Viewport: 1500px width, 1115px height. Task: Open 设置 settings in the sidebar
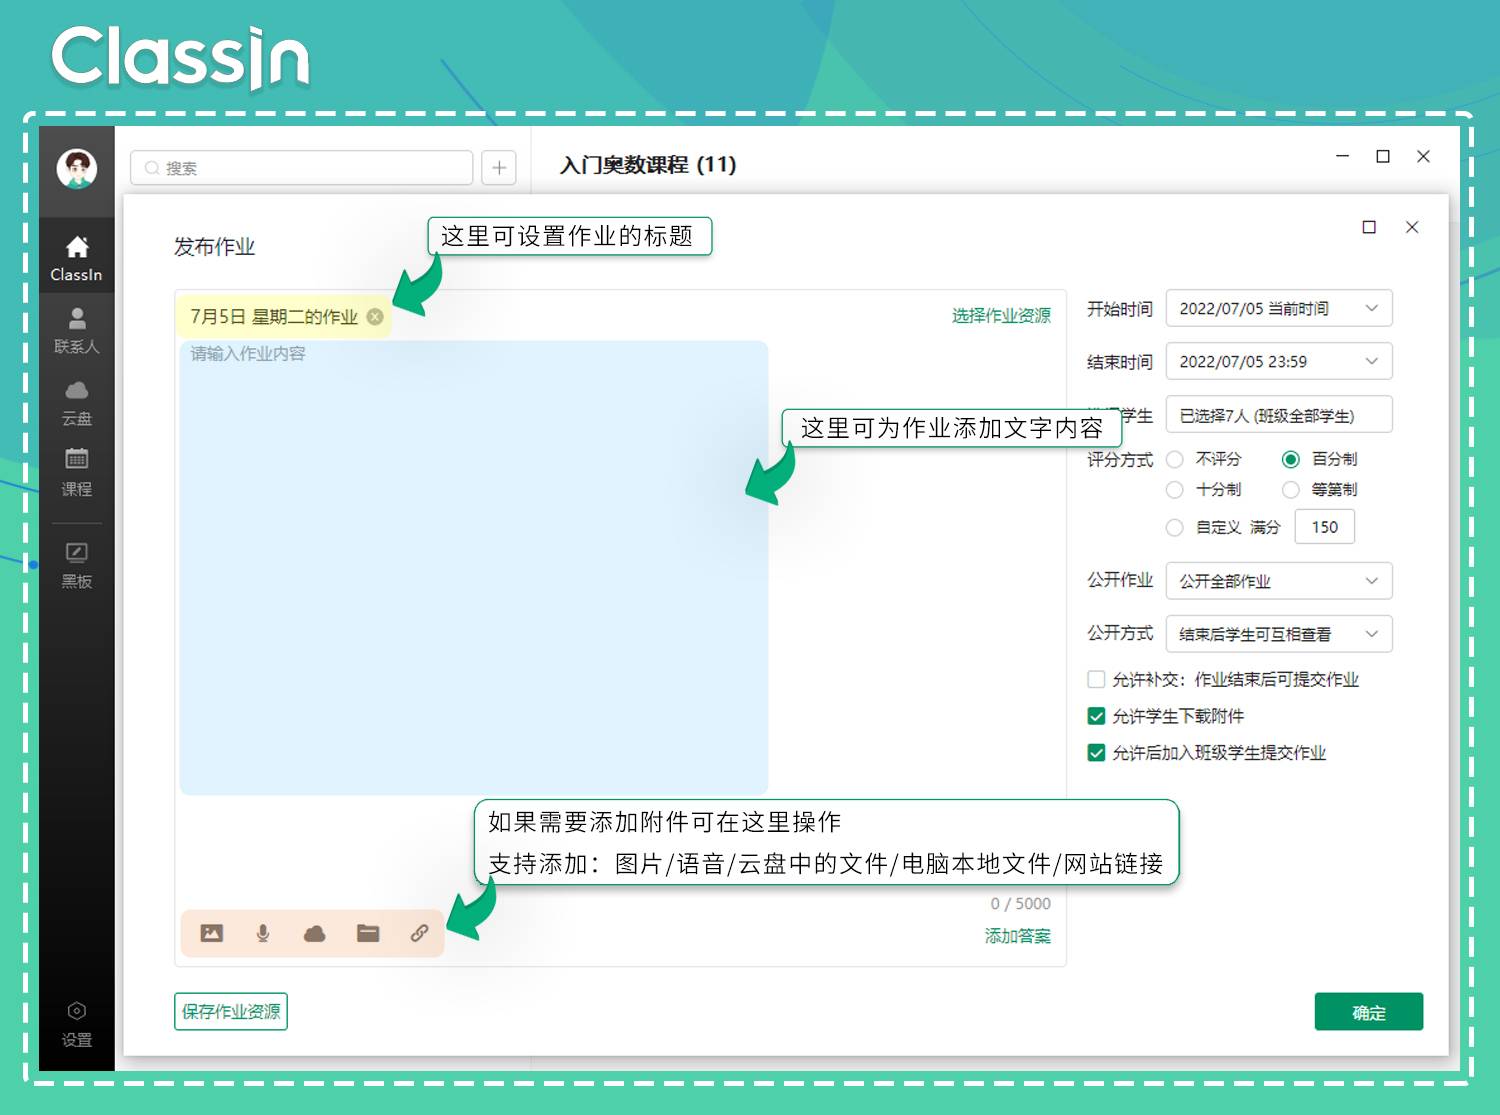(x=77, y=1025)
